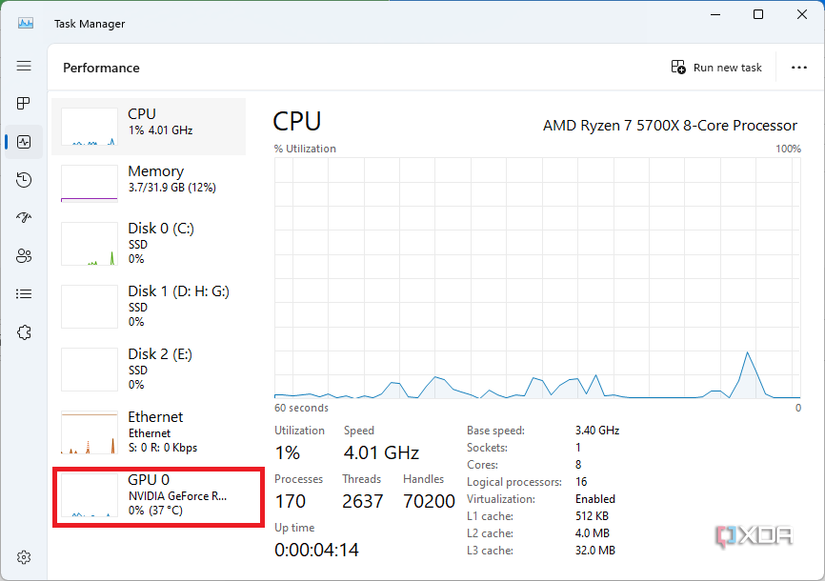Switch to the Details view
The image size is (825, 581).
point(24,293)
